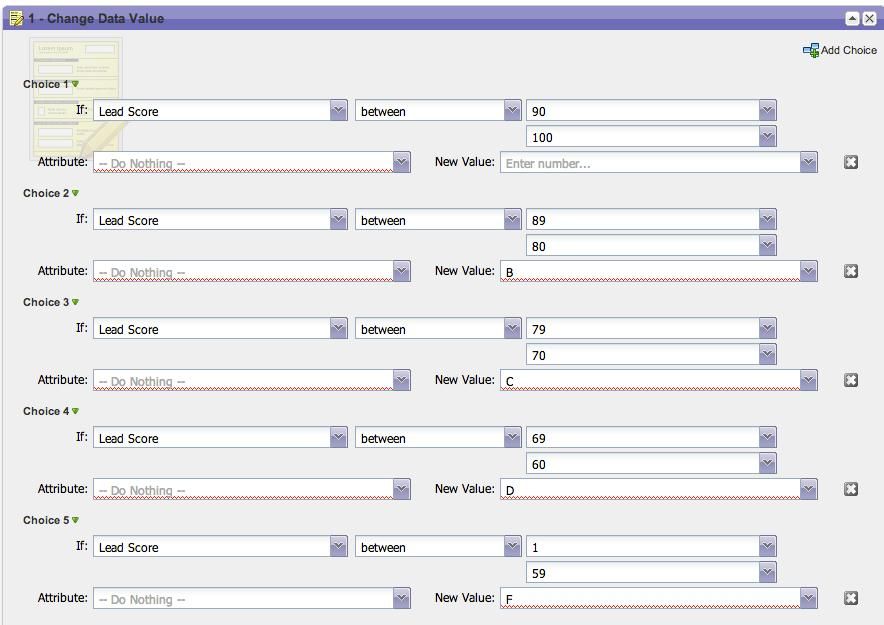The width and height of the screenshot is (884, 625).
Task: Open Choice 1 Attribute dropdown
Action: point(401,162)
